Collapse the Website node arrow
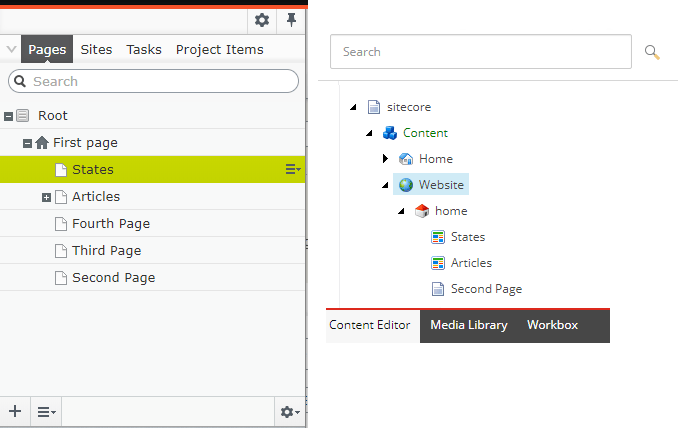The image size is (694, 428). 386,185
